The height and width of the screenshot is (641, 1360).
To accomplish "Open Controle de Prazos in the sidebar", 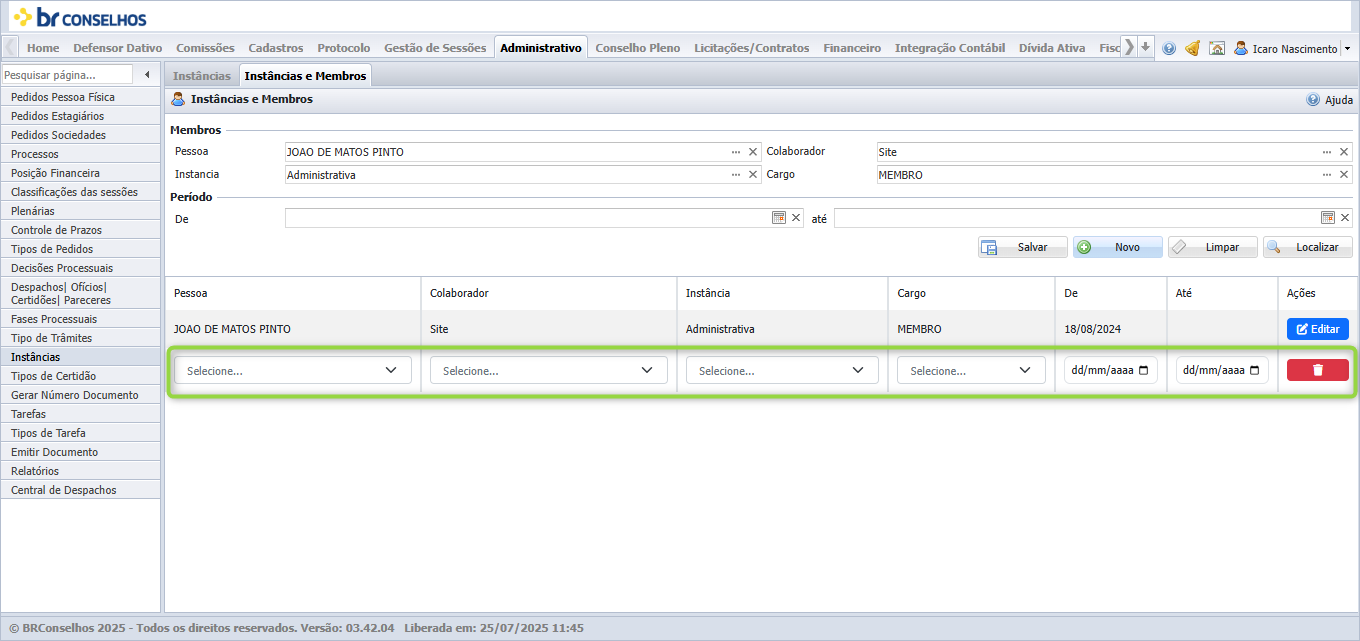I will click(x=80, y=230).
